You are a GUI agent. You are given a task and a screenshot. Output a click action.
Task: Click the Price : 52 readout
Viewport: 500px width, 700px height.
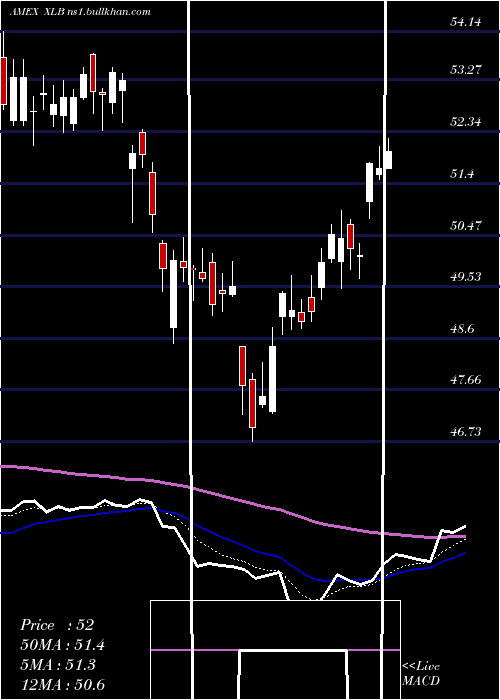click(57, 625)
